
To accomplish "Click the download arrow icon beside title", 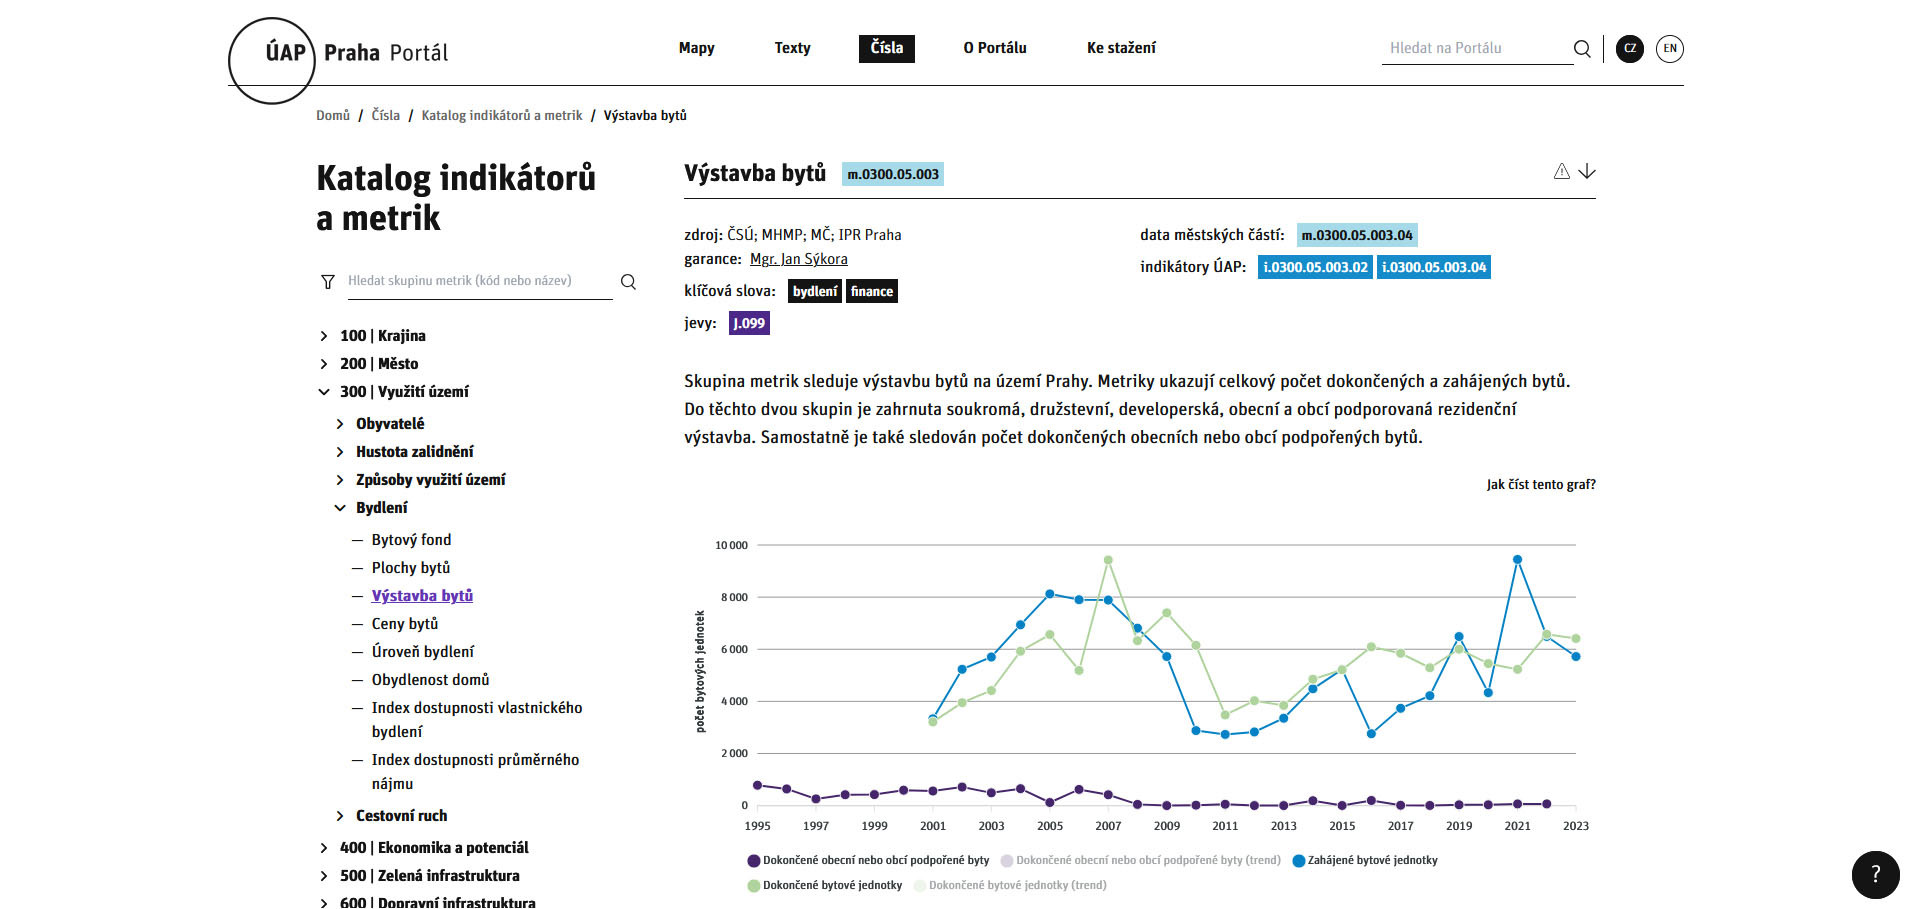I will pos(1587,172).
